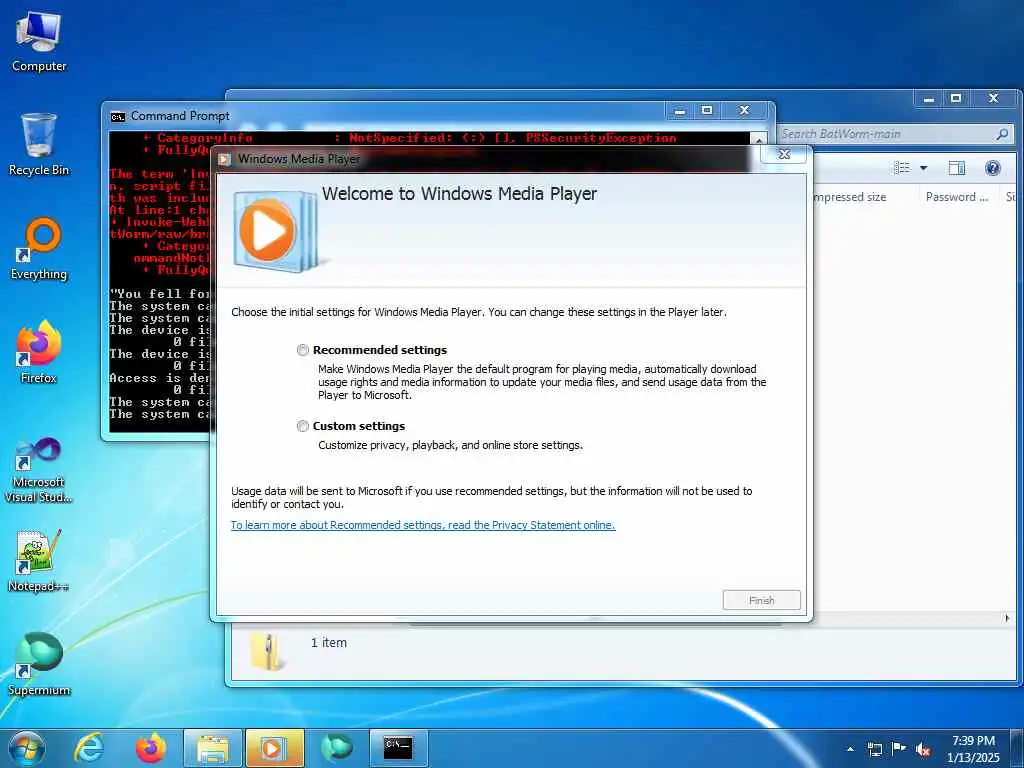Click the network tray icon

(874, 749)
